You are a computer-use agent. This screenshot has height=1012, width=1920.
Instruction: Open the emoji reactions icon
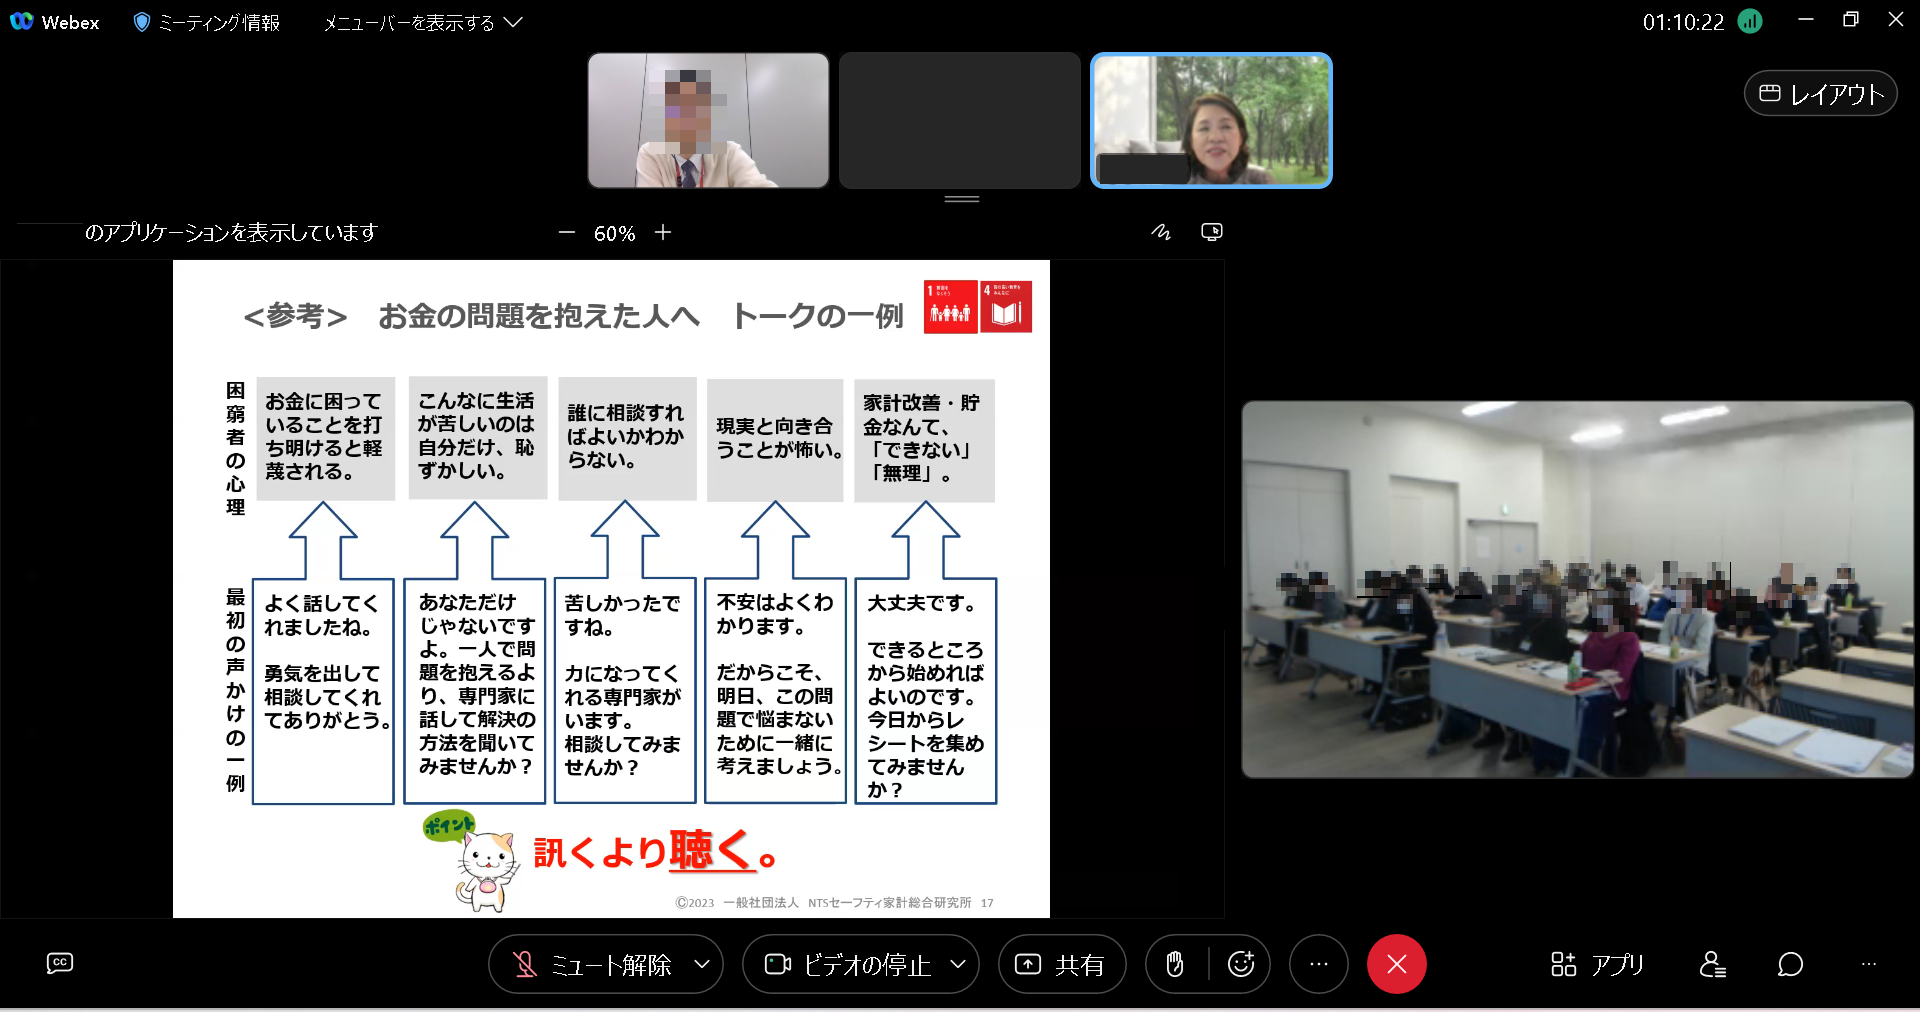click(1241, 964)
